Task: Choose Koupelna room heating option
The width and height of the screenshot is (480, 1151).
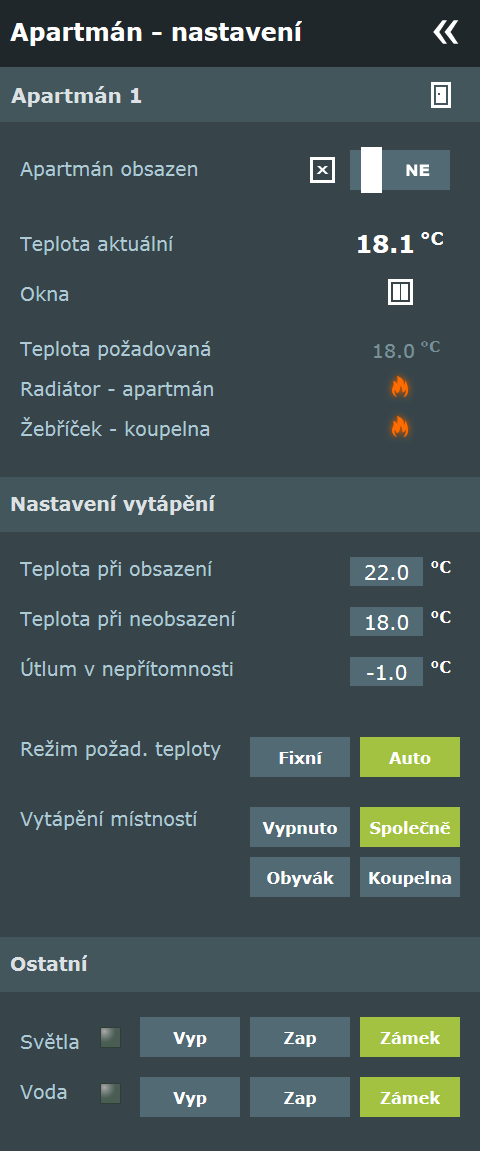Action: click(410, 877)
